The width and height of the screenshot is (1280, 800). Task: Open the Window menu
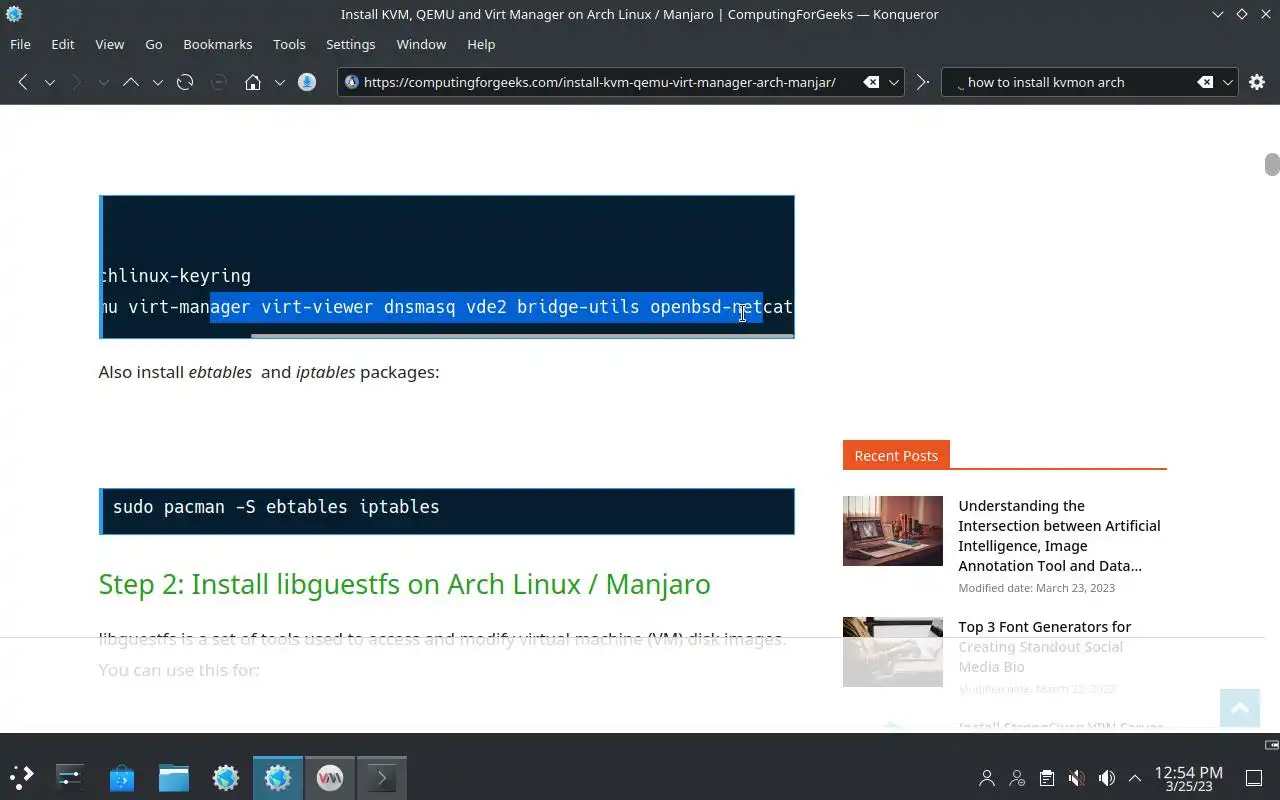pyautogui.click(x=421, y=44)
